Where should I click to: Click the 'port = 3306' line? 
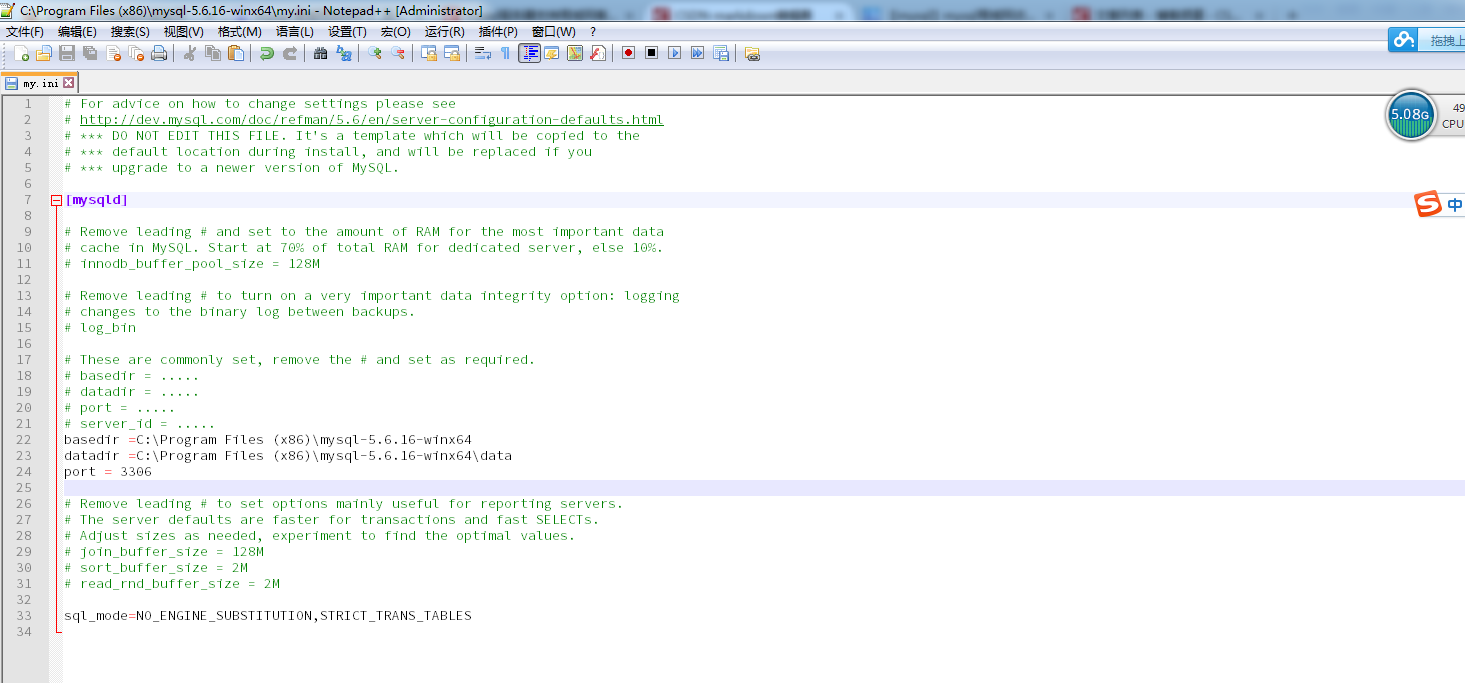[108, 472]
